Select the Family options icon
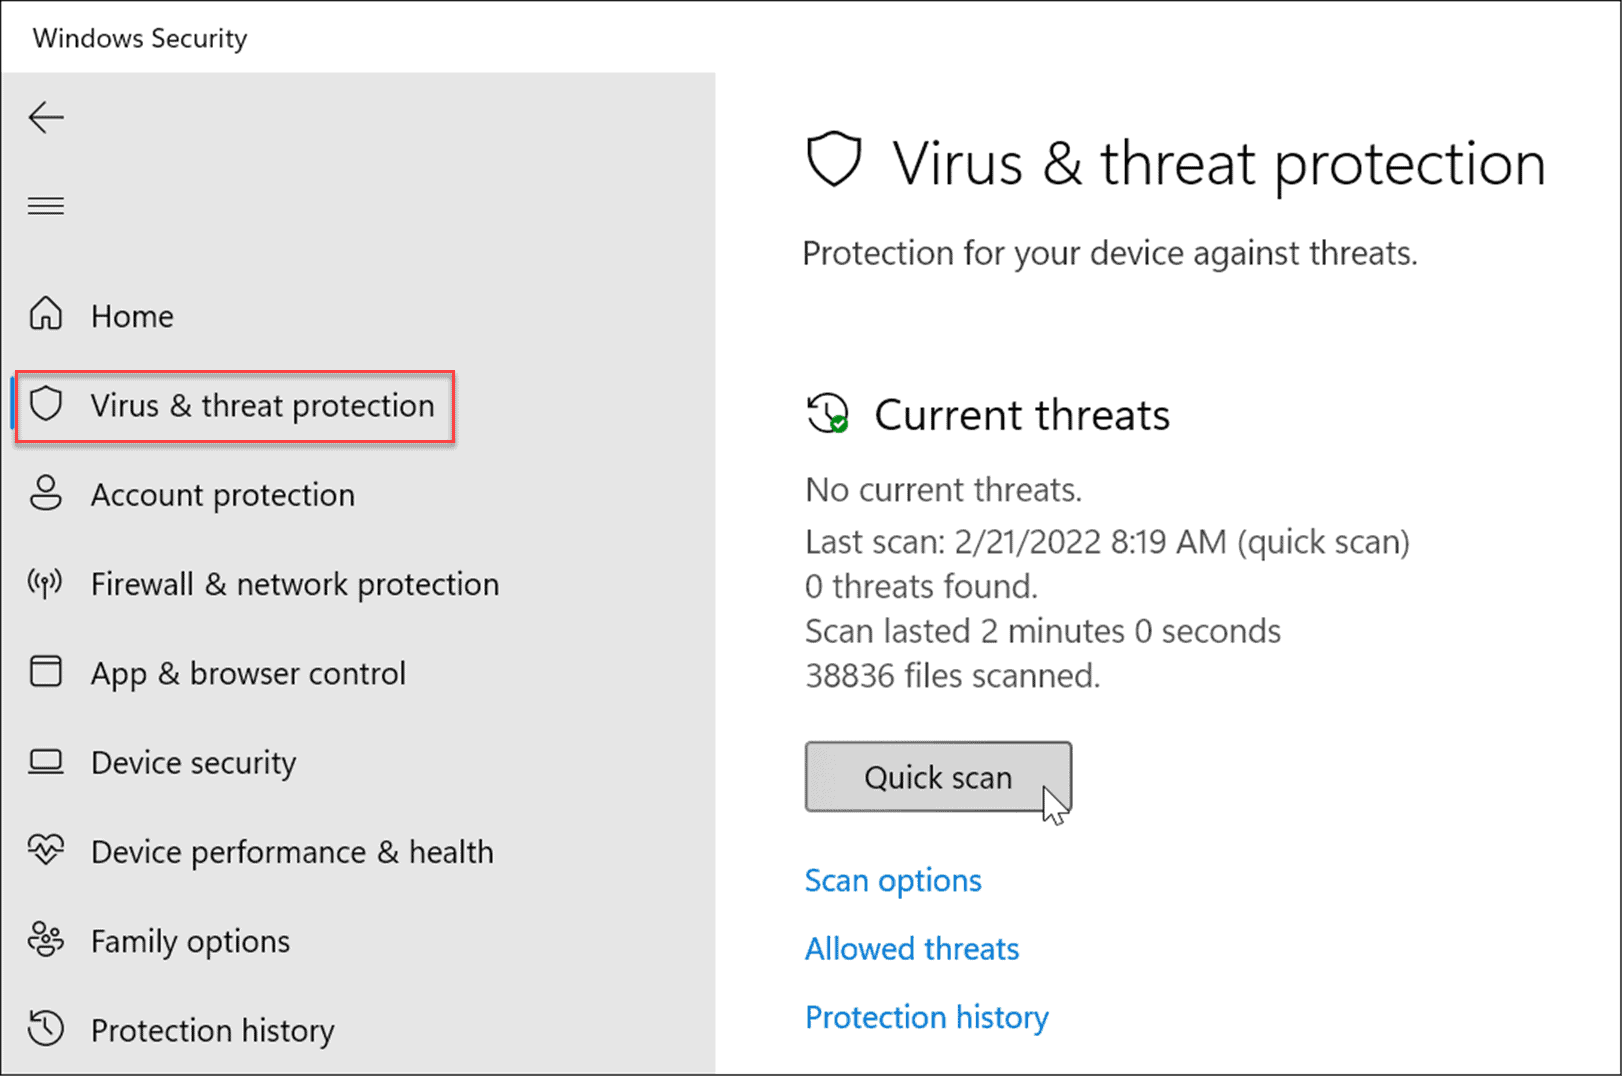1622x1076 pixels. 46,939
